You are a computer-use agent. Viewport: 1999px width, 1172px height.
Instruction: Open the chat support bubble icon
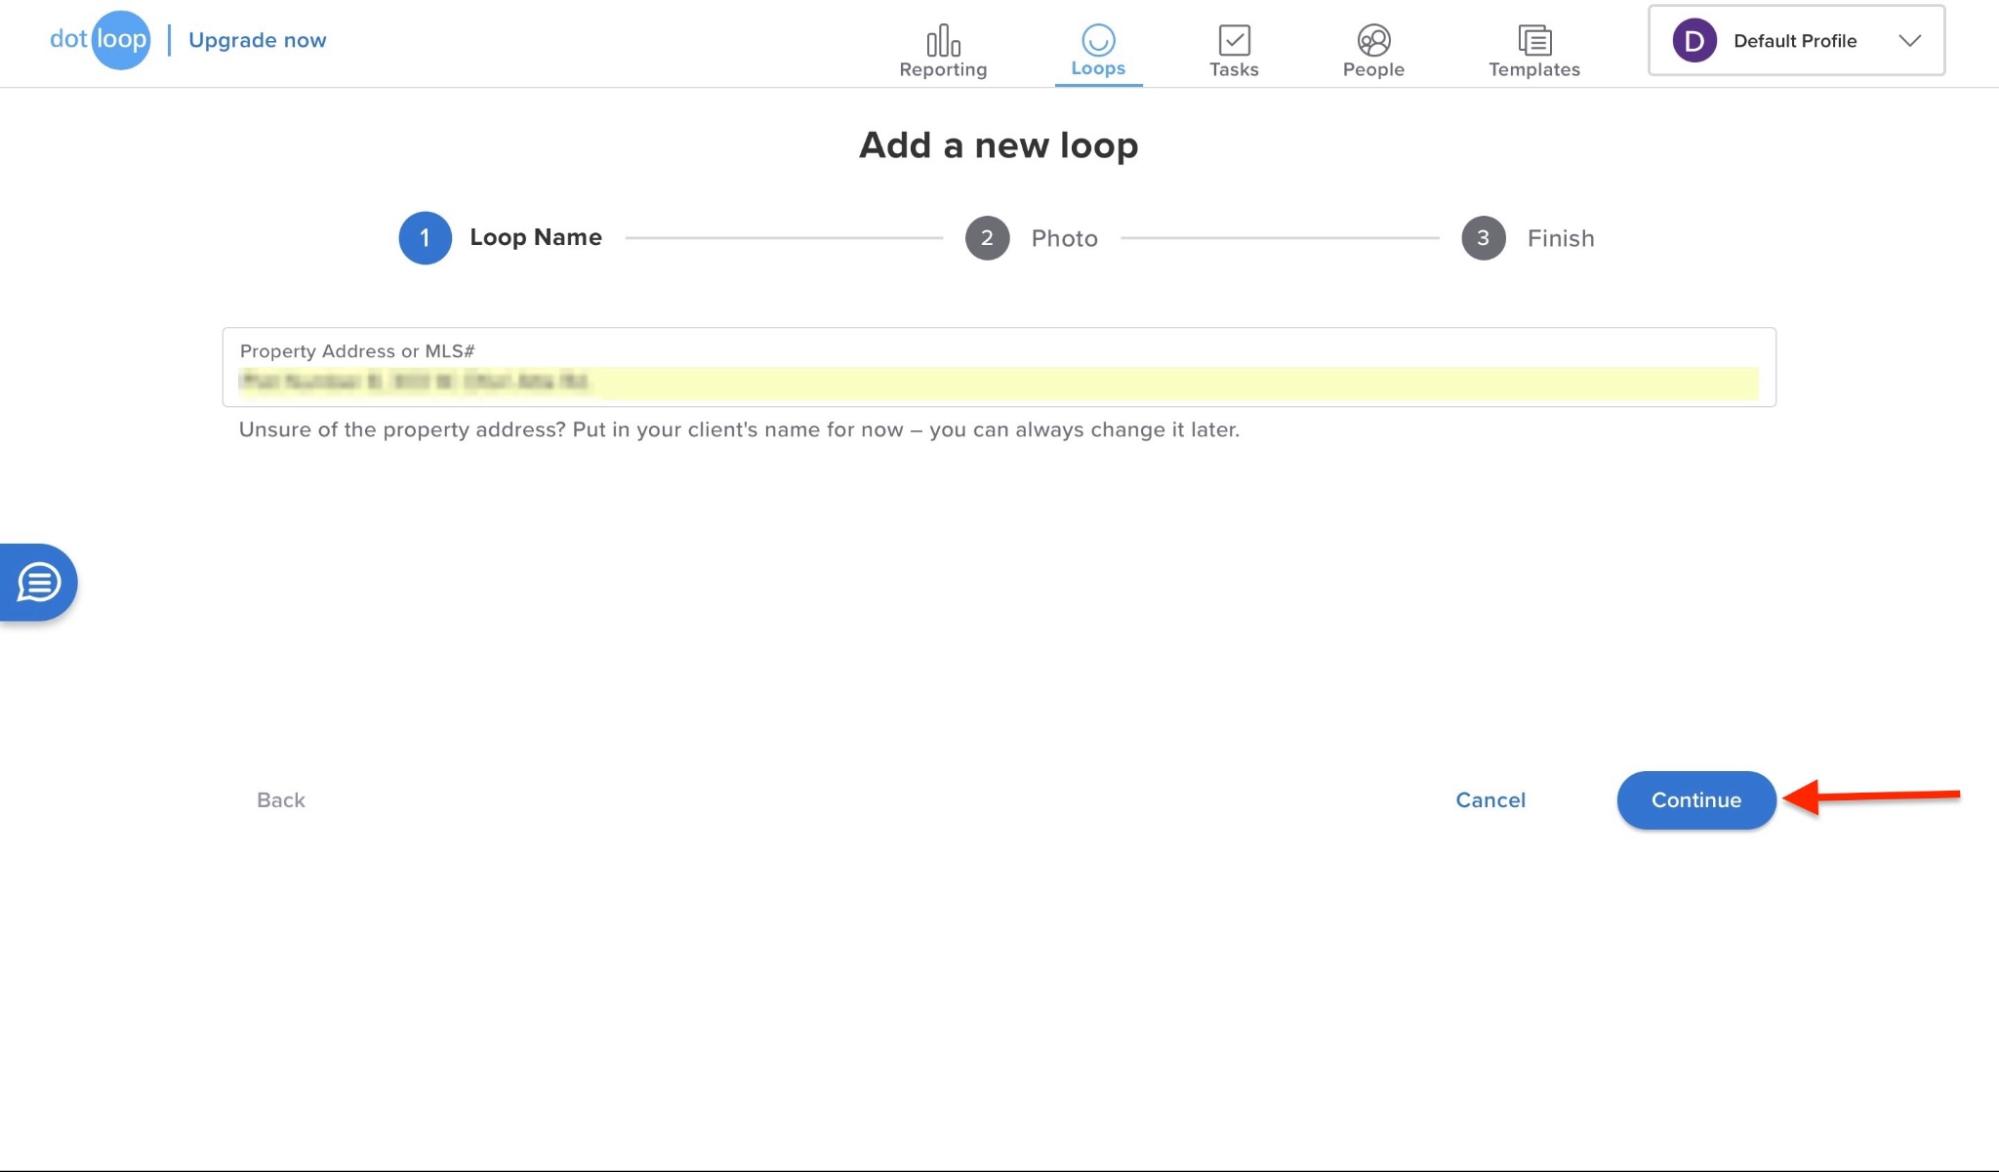(x=39, y=582)
